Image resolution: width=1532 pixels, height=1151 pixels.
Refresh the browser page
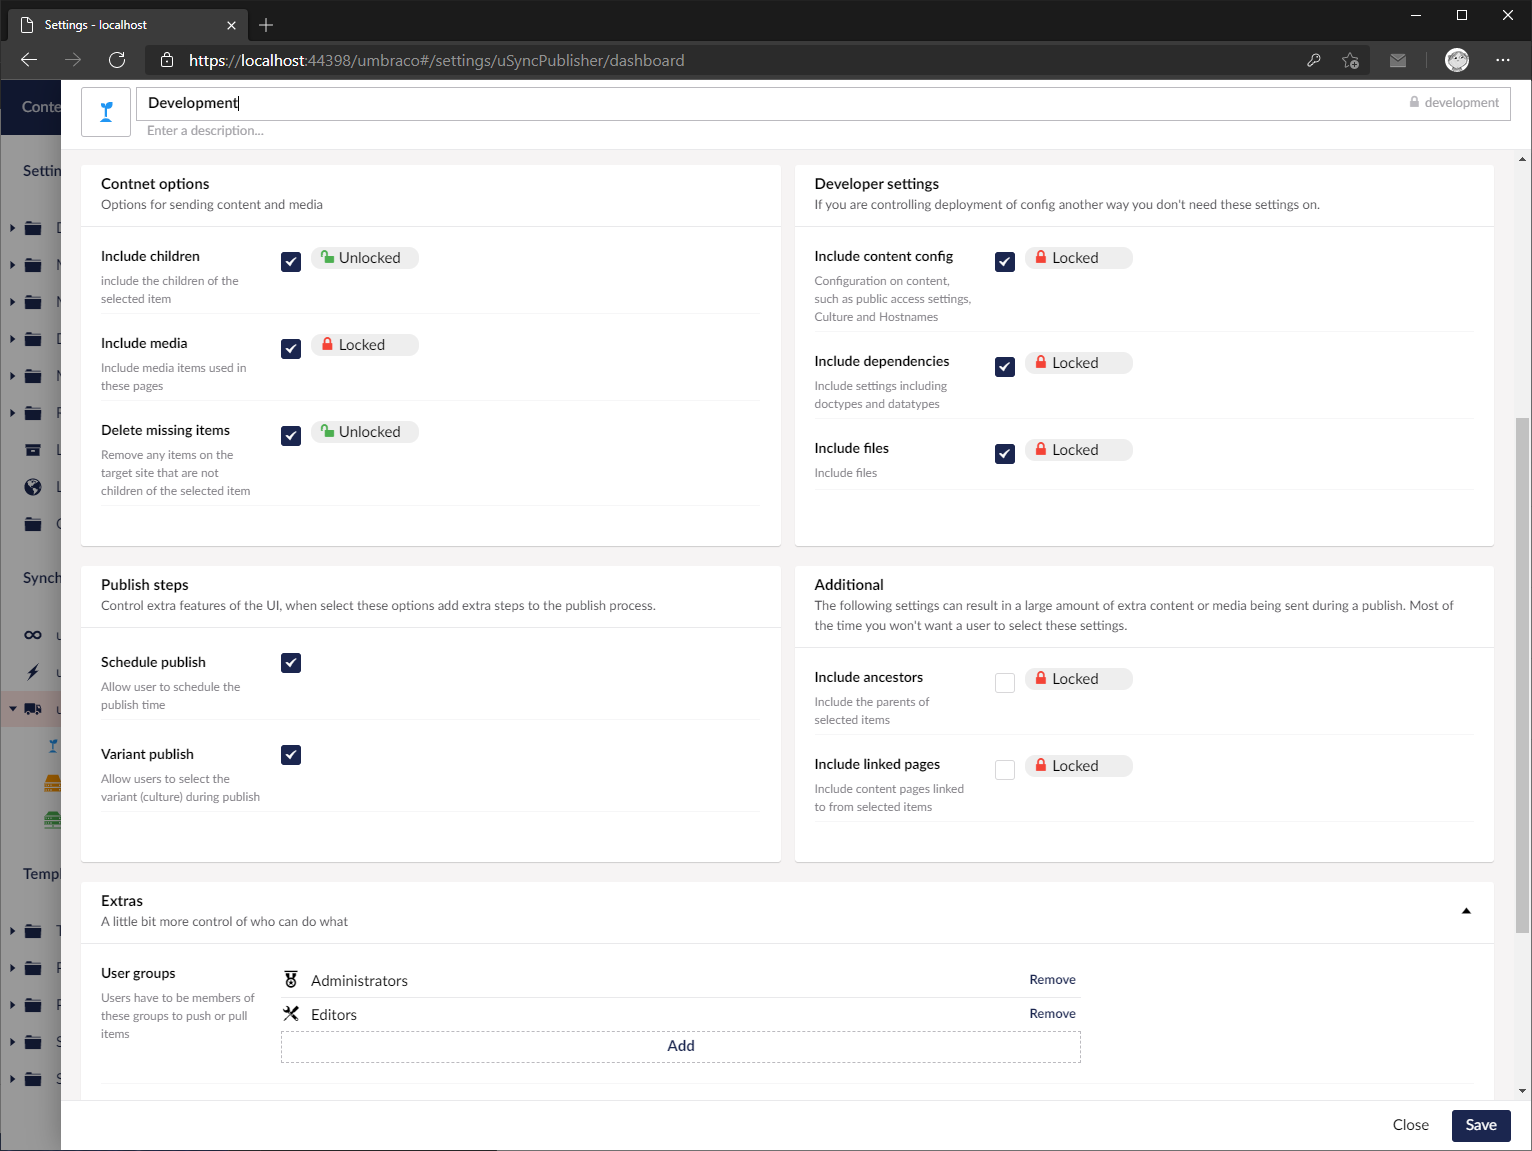tap(117, 60)
